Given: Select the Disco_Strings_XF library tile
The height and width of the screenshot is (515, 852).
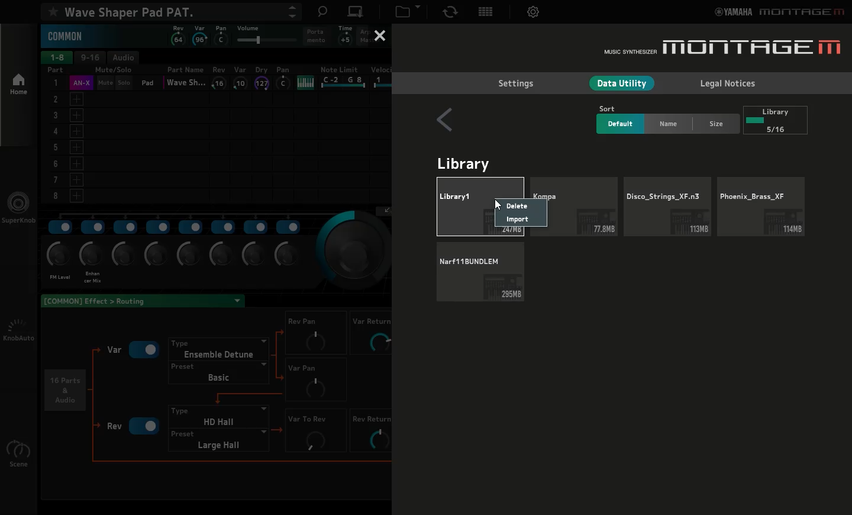Looking at the screenshot, I should click(x=667, y=207).
